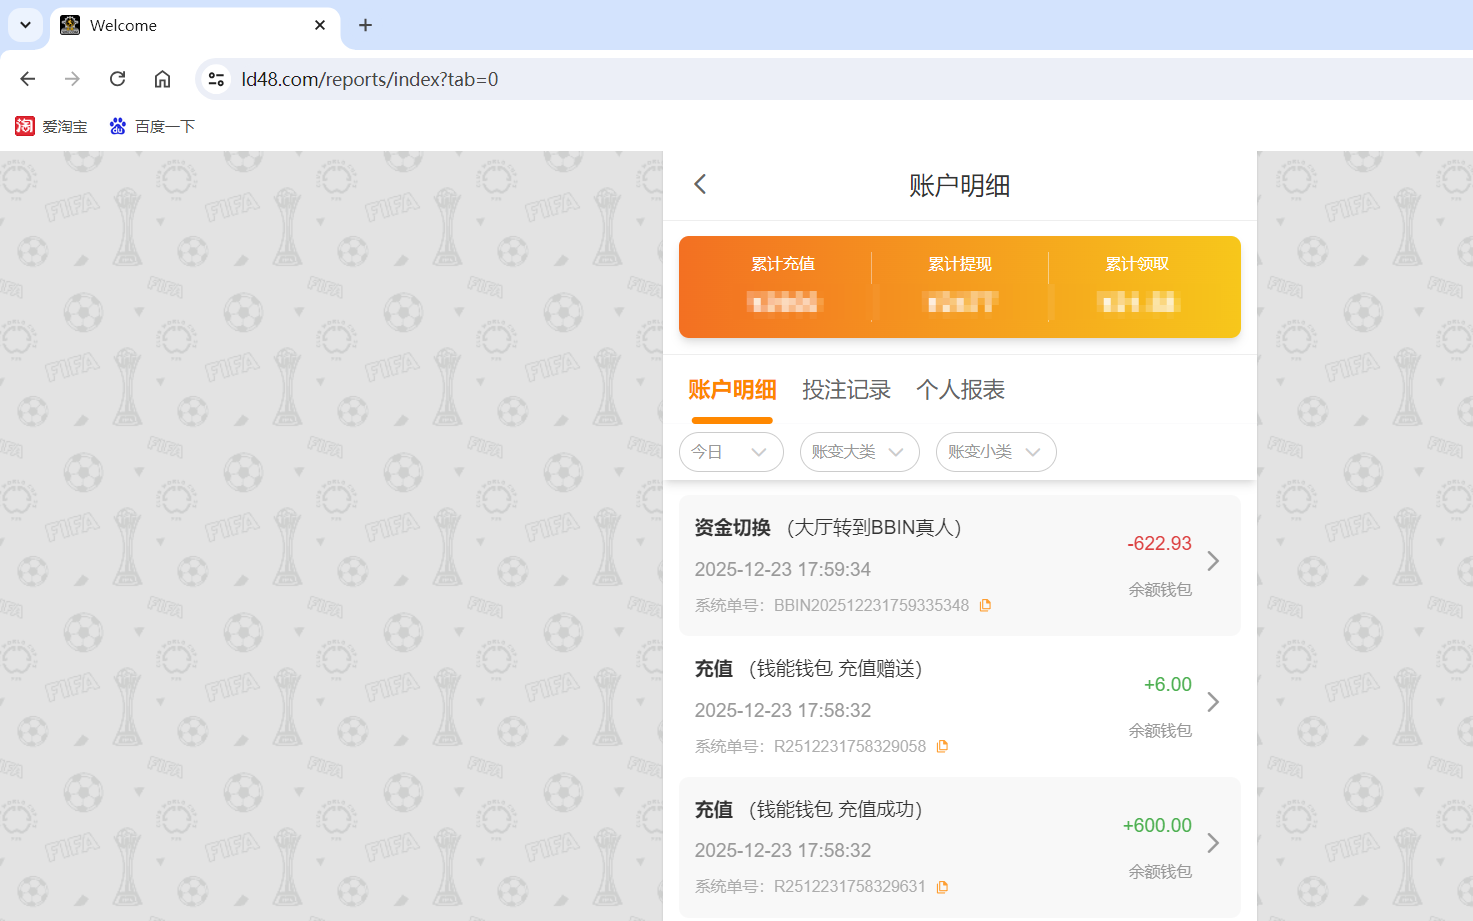Open the 今日 date filter dropdown
1473x921 pixels.
point(731,452)
